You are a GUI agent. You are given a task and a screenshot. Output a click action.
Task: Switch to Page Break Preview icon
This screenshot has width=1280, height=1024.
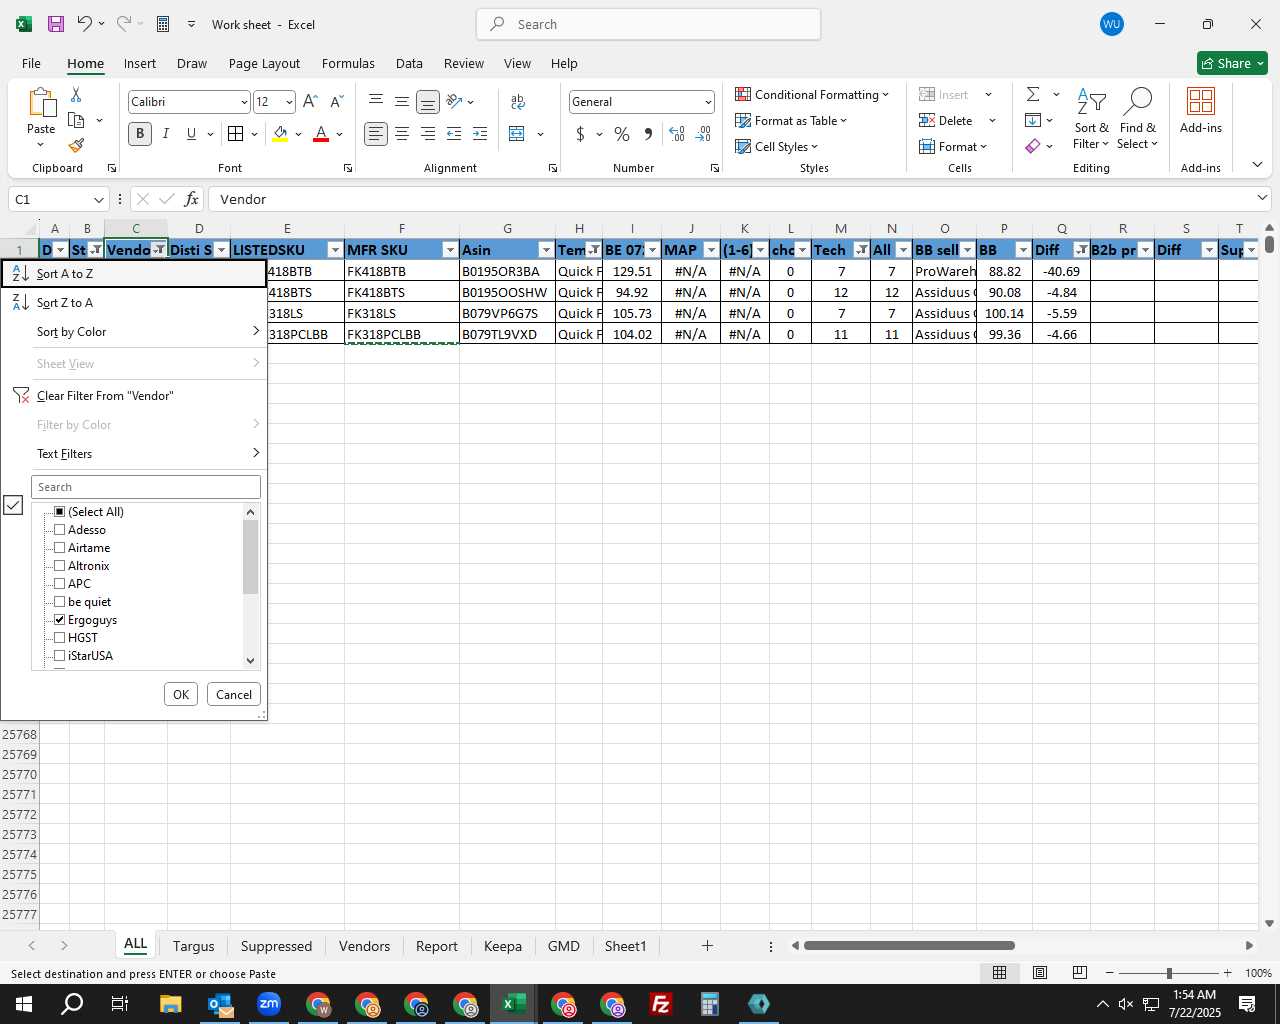coord(1079,973)
